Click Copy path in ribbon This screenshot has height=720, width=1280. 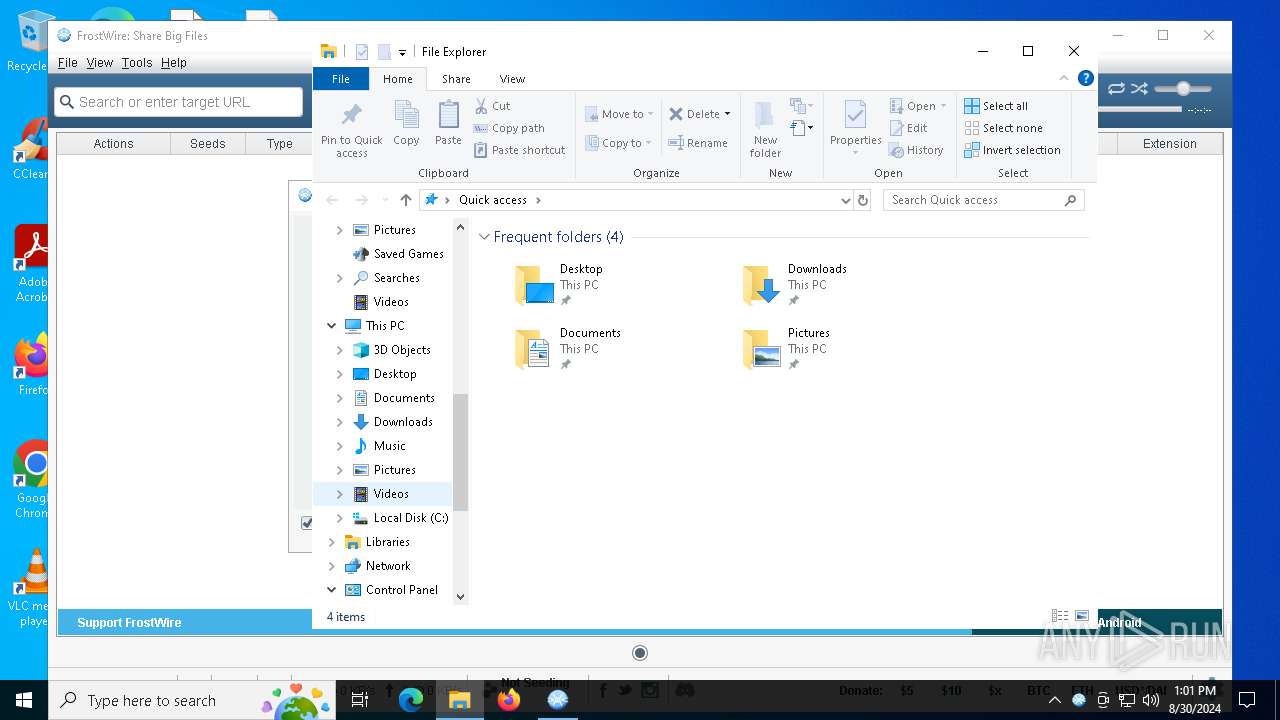509,128
